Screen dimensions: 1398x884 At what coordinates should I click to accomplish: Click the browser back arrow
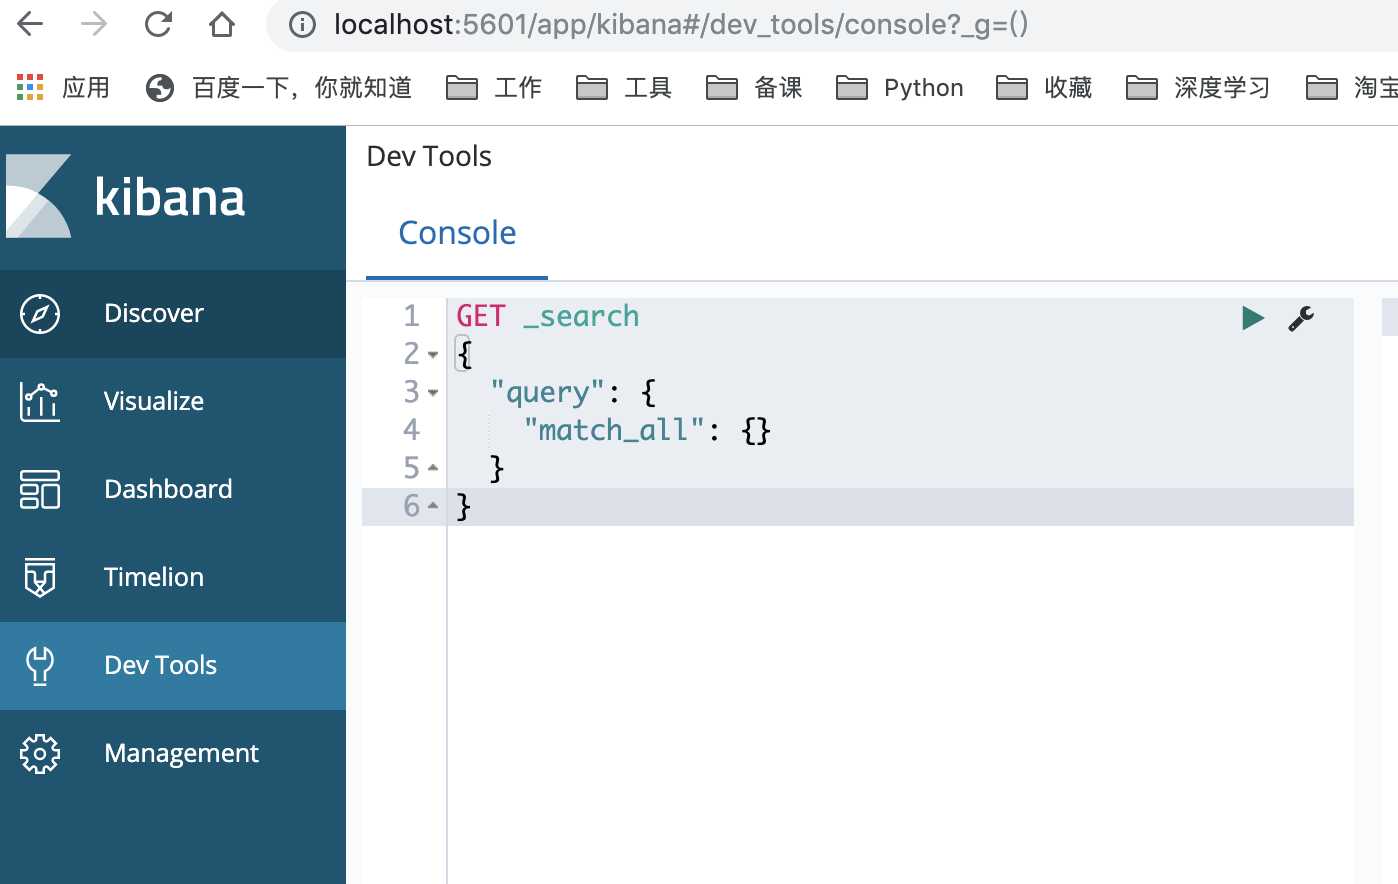[31, 24]
